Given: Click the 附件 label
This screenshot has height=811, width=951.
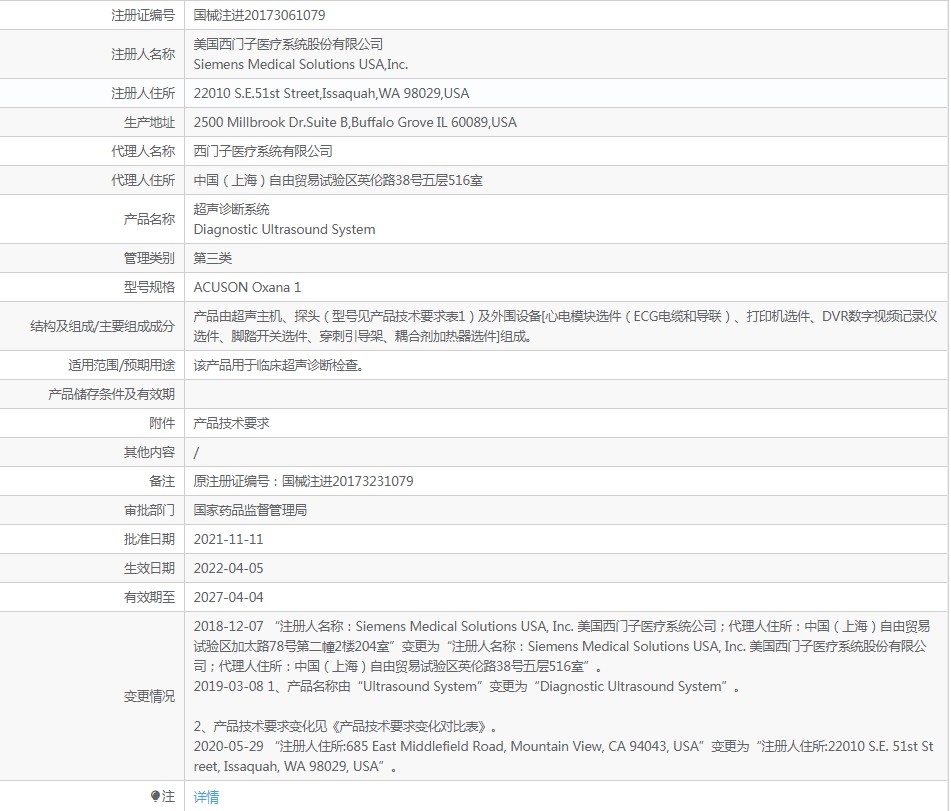Looking at the screenshot, I should click(162, 423).
